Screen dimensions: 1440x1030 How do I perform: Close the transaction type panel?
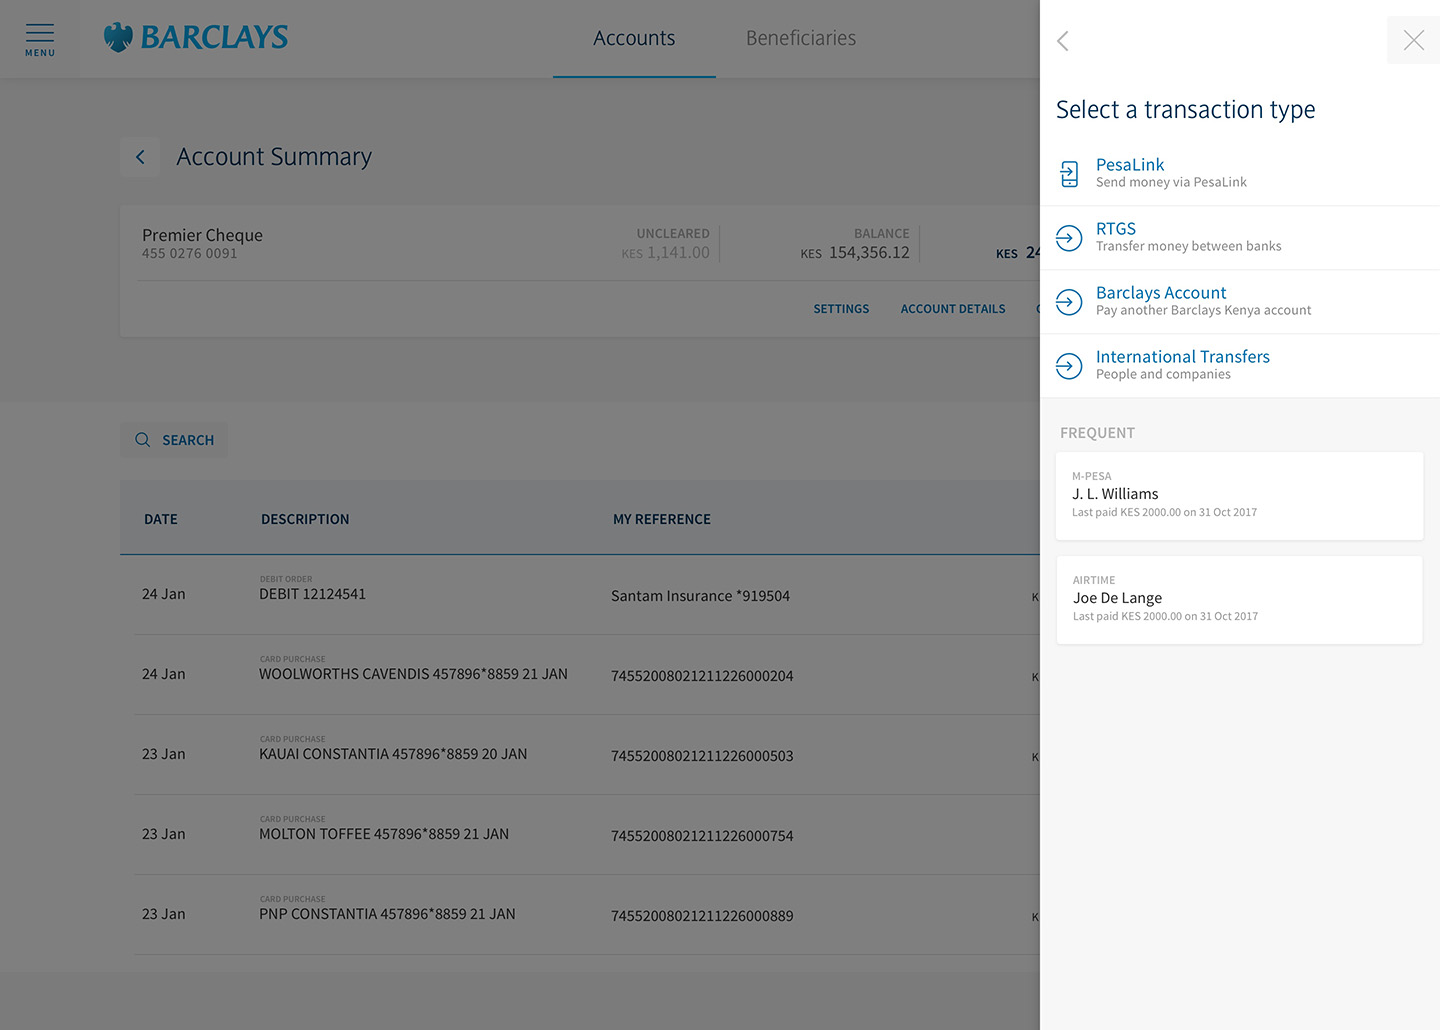point(1413,40)
